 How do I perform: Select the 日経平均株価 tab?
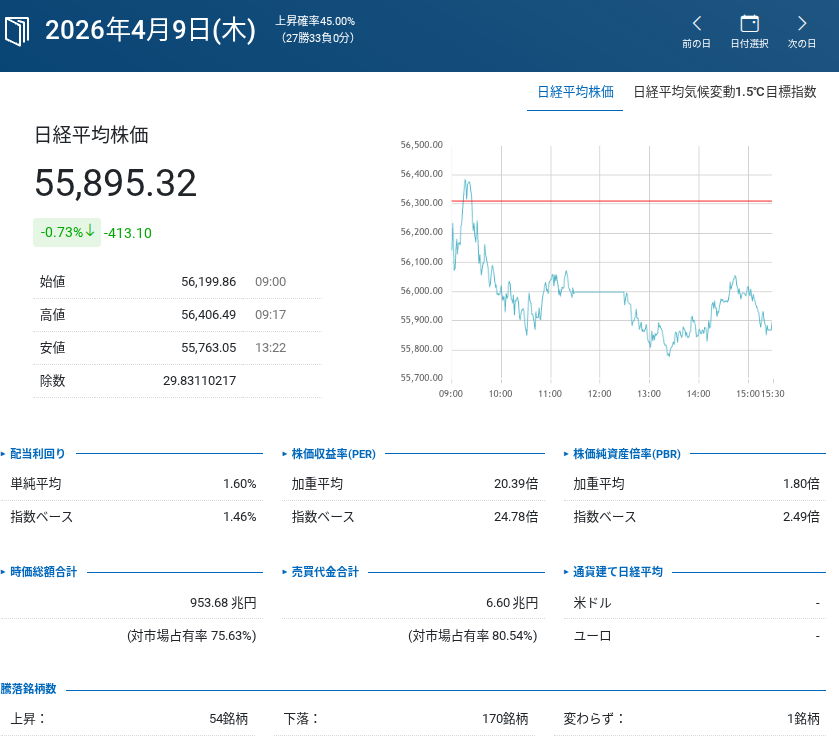pos(575,92)
